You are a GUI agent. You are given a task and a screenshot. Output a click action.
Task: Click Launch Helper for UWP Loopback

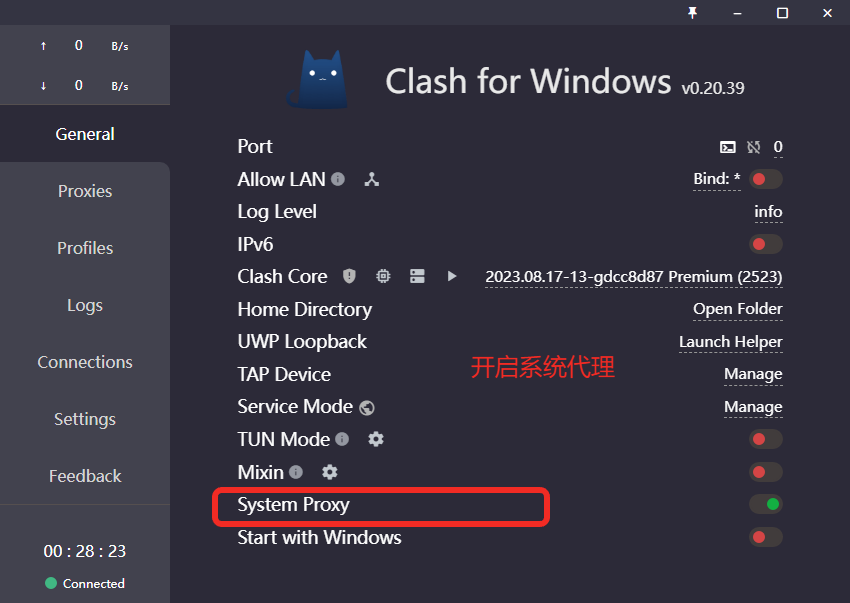pyautogui.click(x=731, y=342)
